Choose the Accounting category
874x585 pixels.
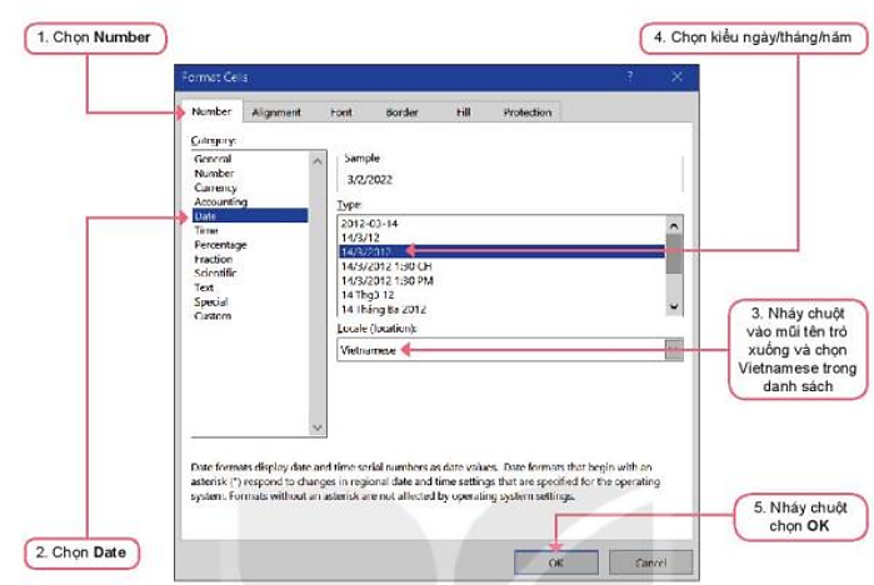click(x=220, y=202)
